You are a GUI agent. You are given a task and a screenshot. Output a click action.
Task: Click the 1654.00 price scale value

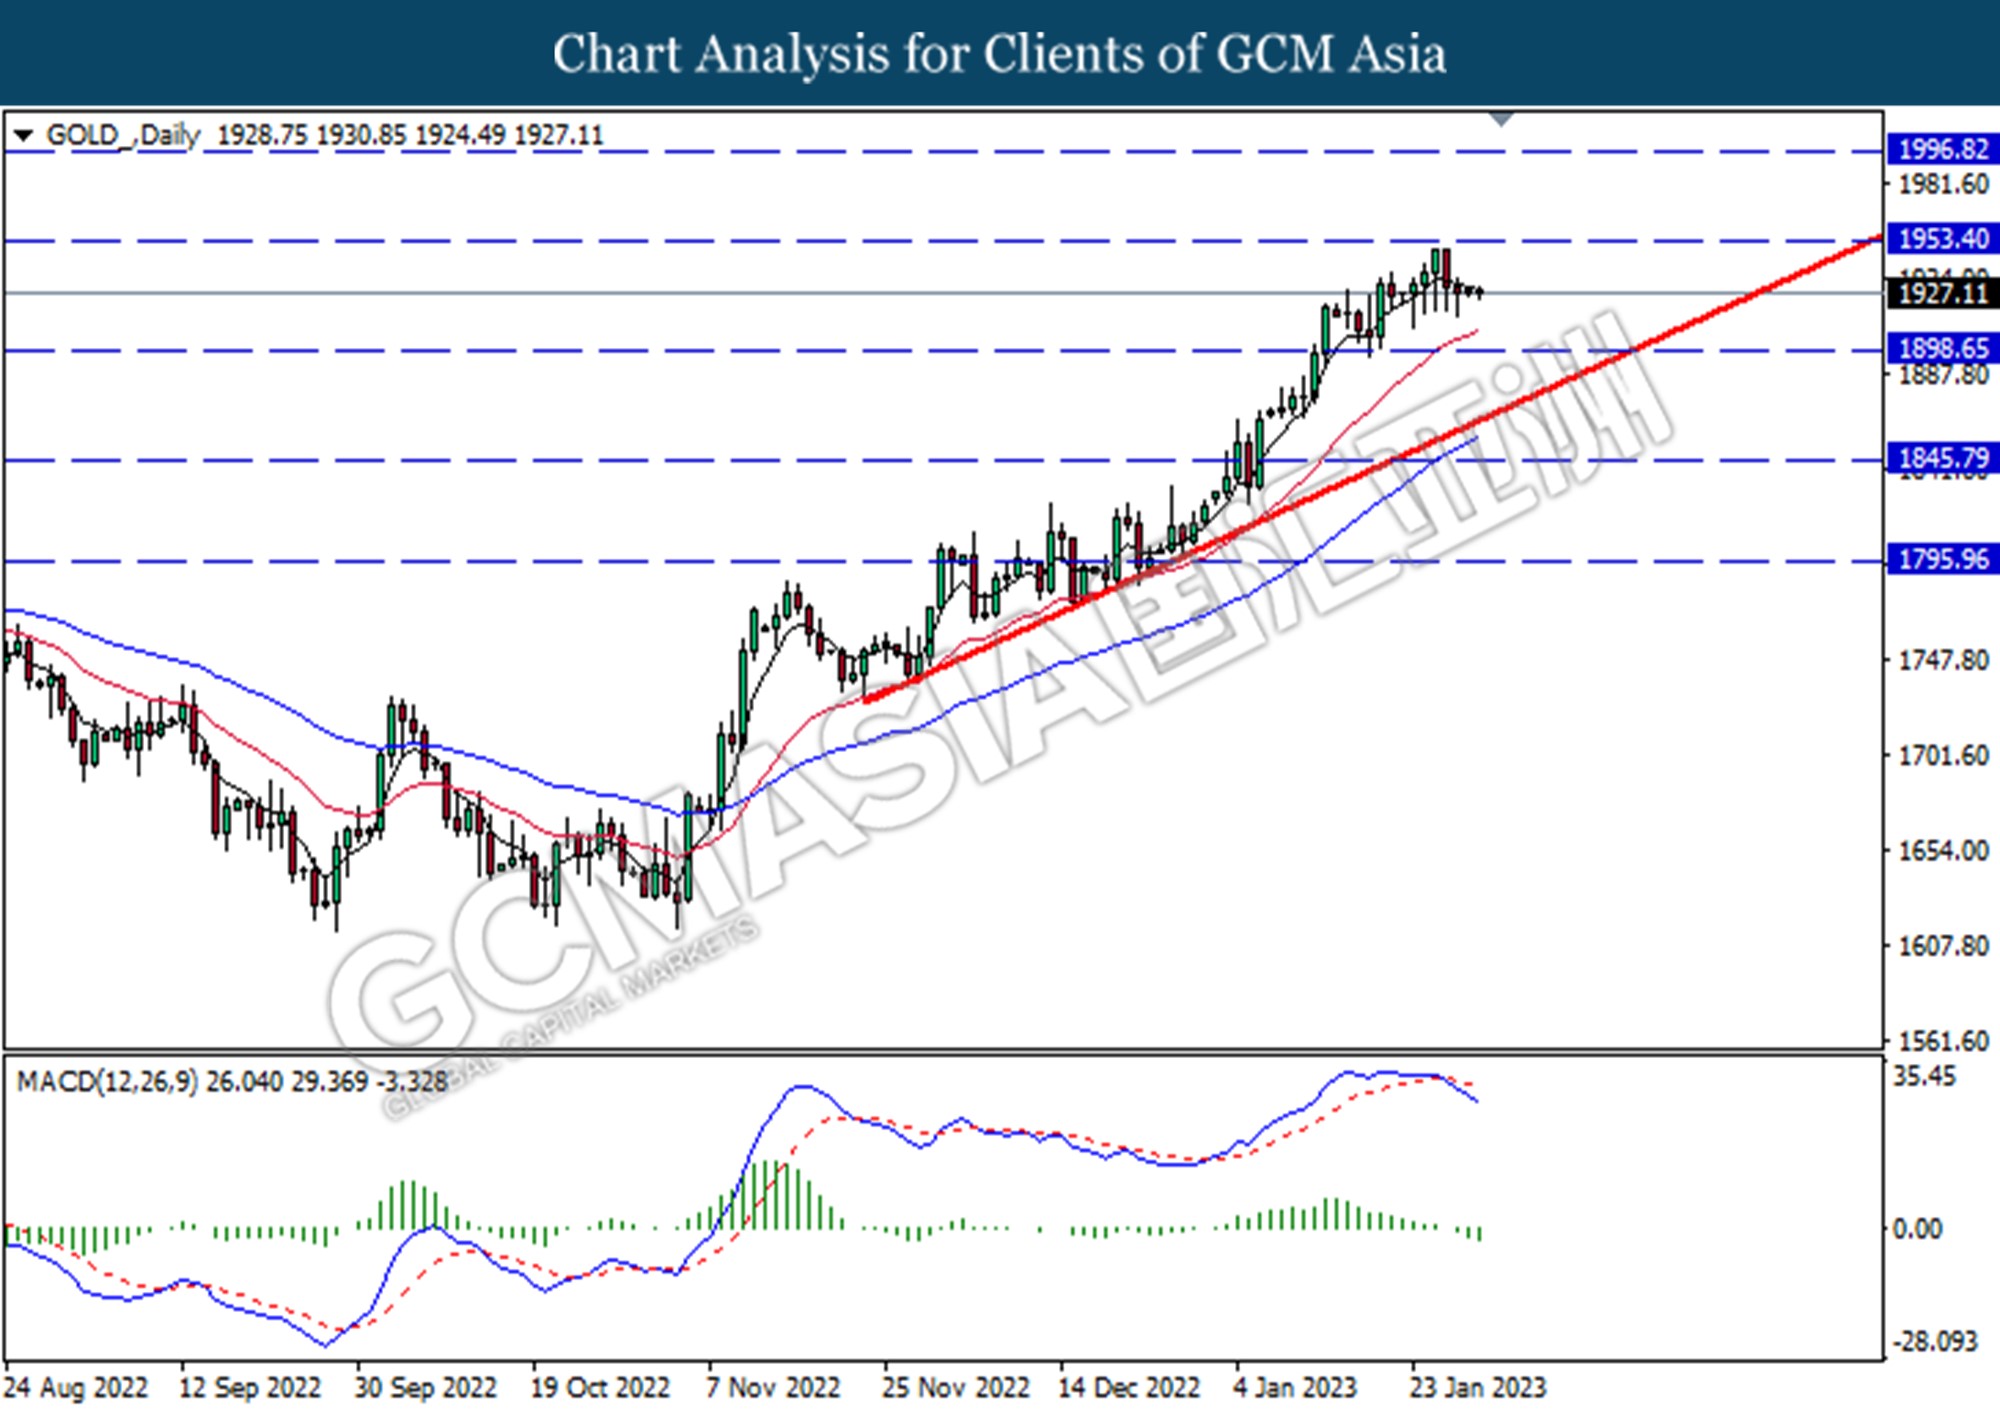pos(1944,850)
